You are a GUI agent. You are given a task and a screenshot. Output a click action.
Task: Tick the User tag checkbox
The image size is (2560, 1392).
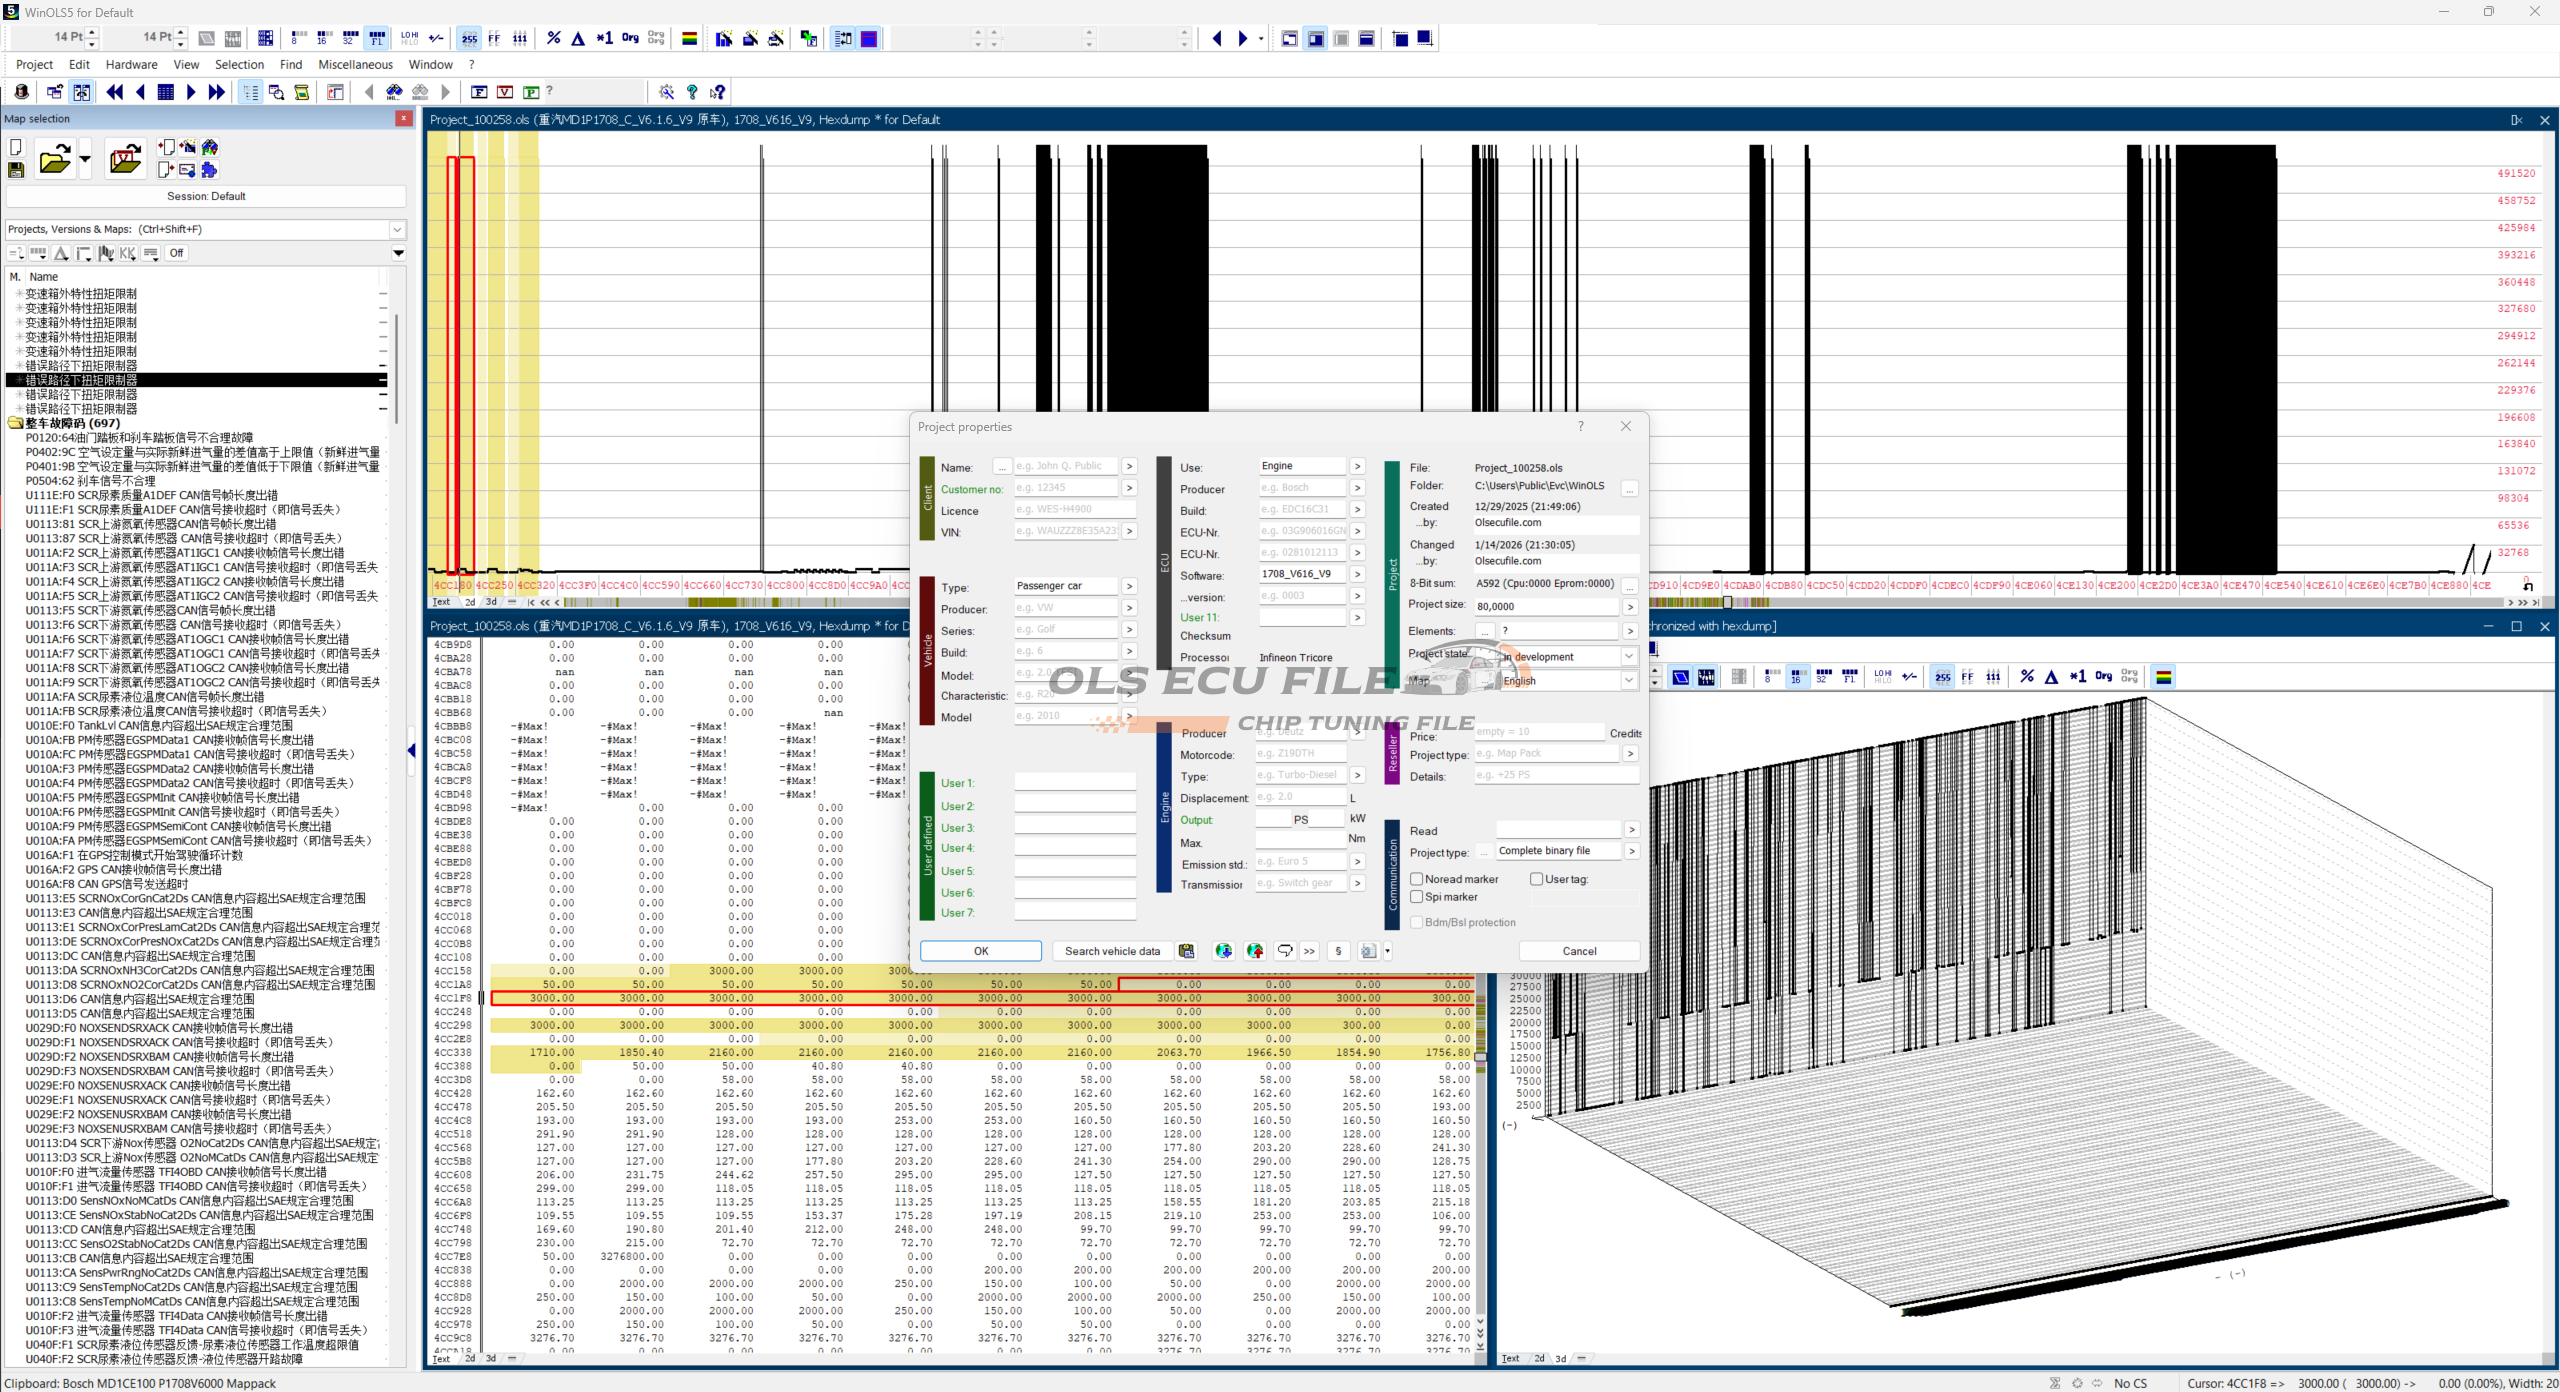click(1536, 879)
